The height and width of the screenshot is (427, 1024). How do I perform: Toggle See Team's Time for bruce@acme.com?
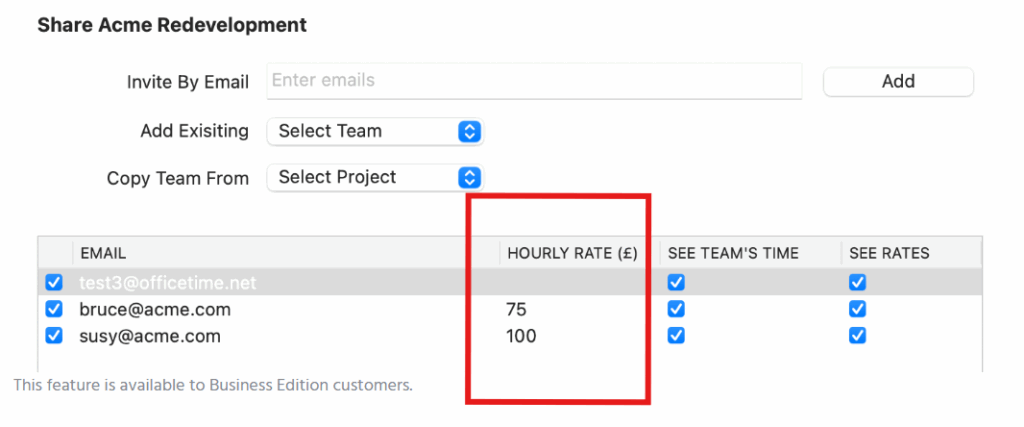point(676,309)
